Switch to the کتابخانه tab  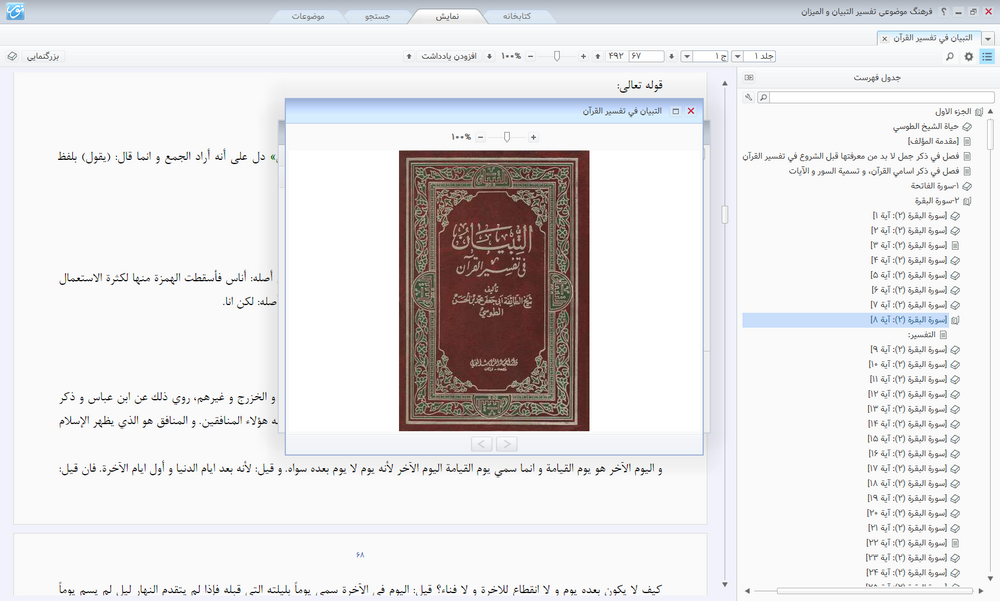517,17
